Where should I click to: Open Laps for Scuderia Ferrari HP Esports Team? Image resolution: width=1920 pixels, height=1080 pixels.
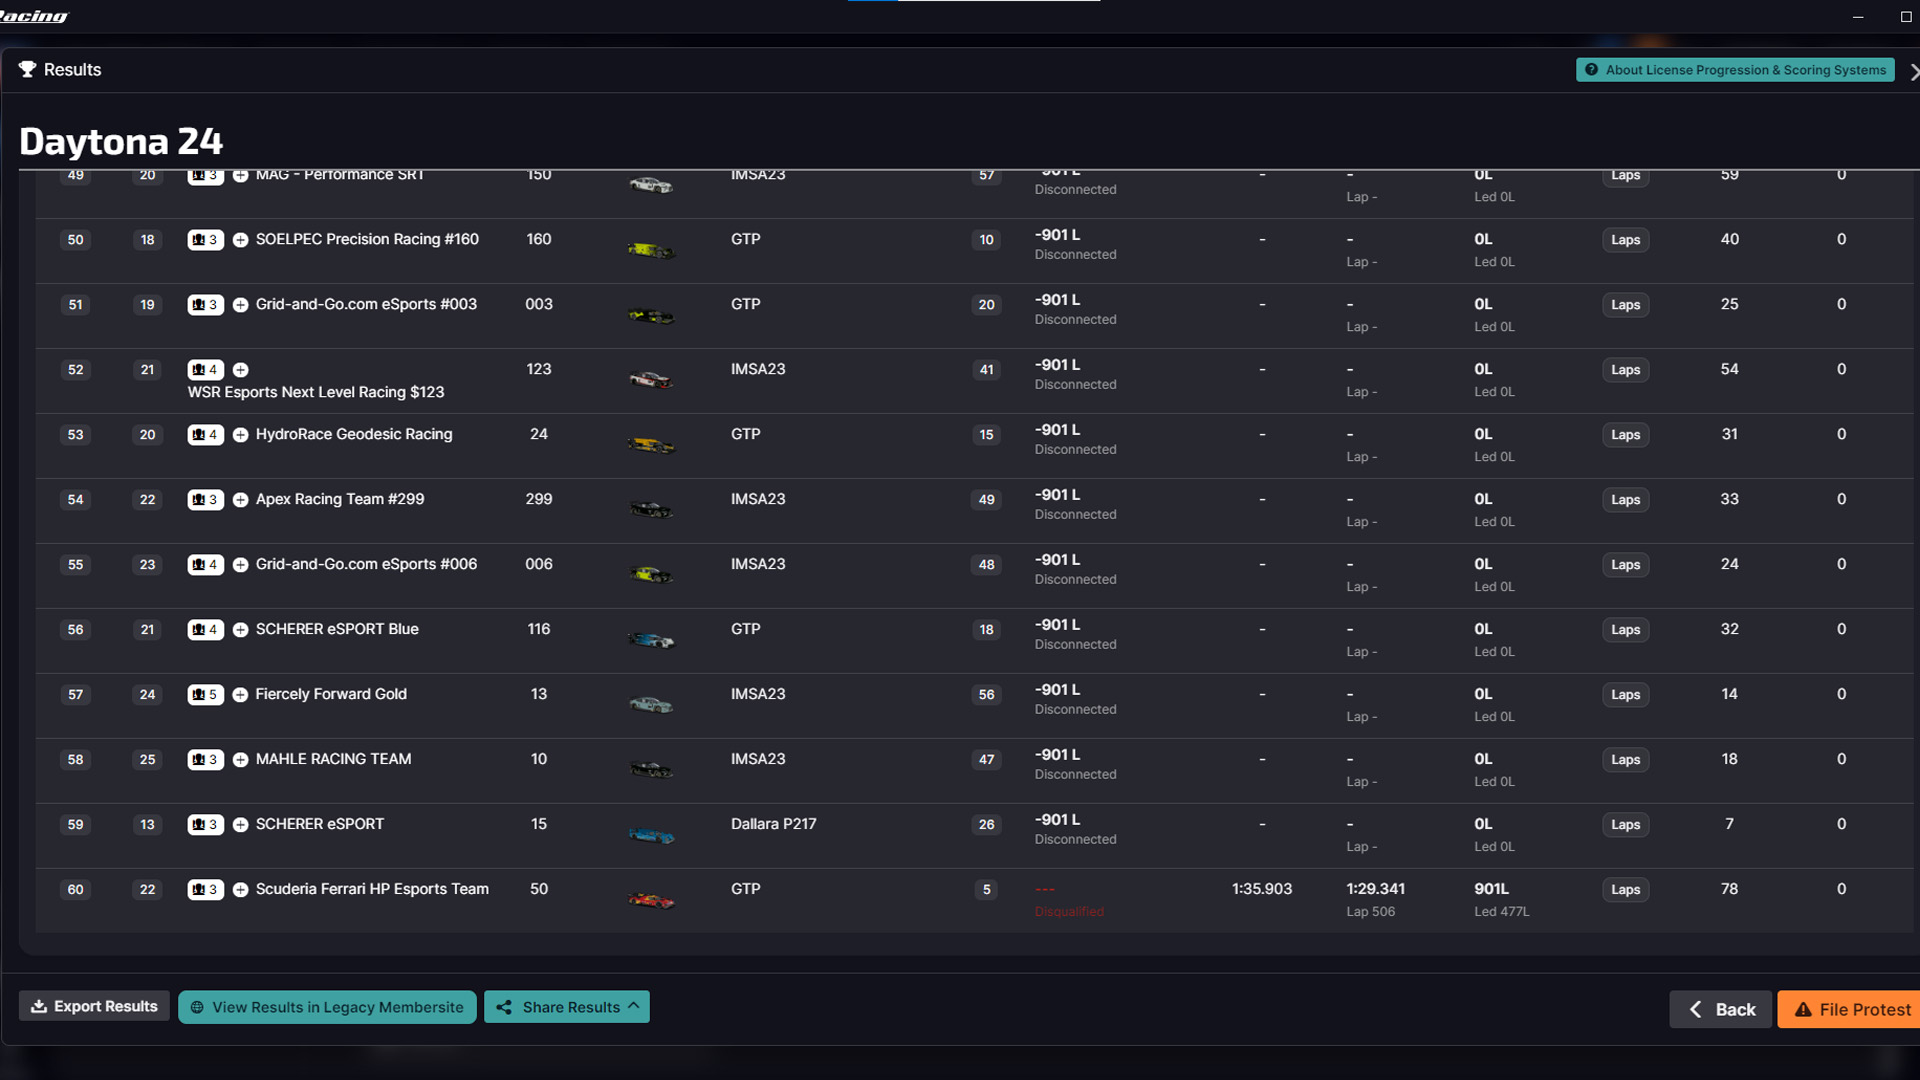click(x=1625, y=890)
